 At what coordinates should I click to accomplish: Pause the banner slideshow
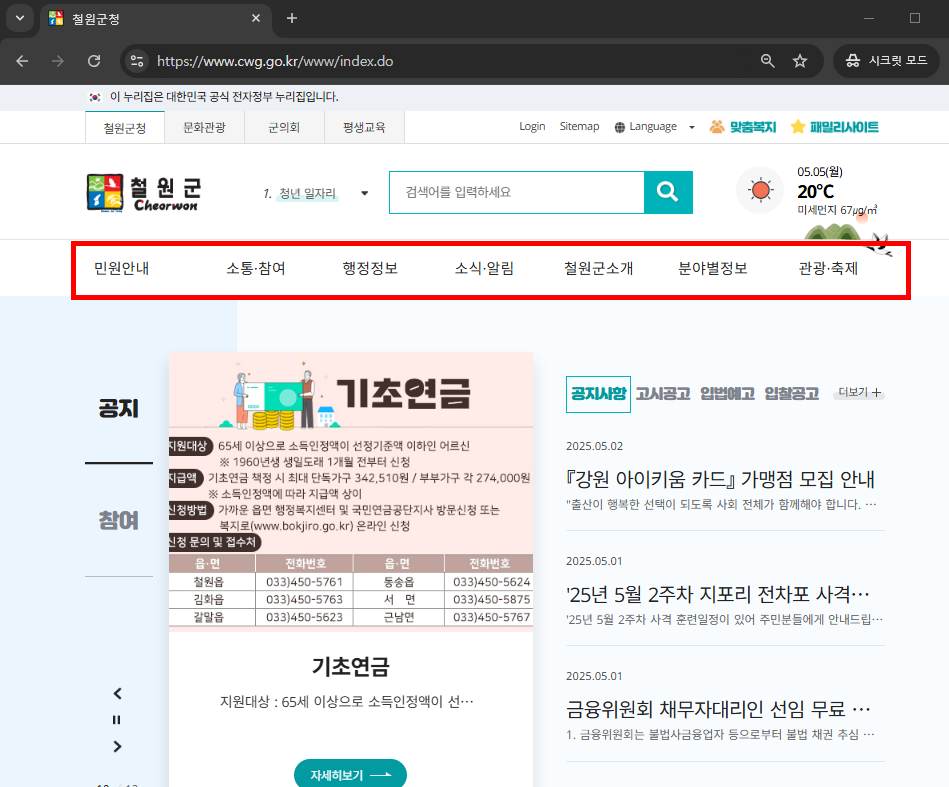(116, 719)
